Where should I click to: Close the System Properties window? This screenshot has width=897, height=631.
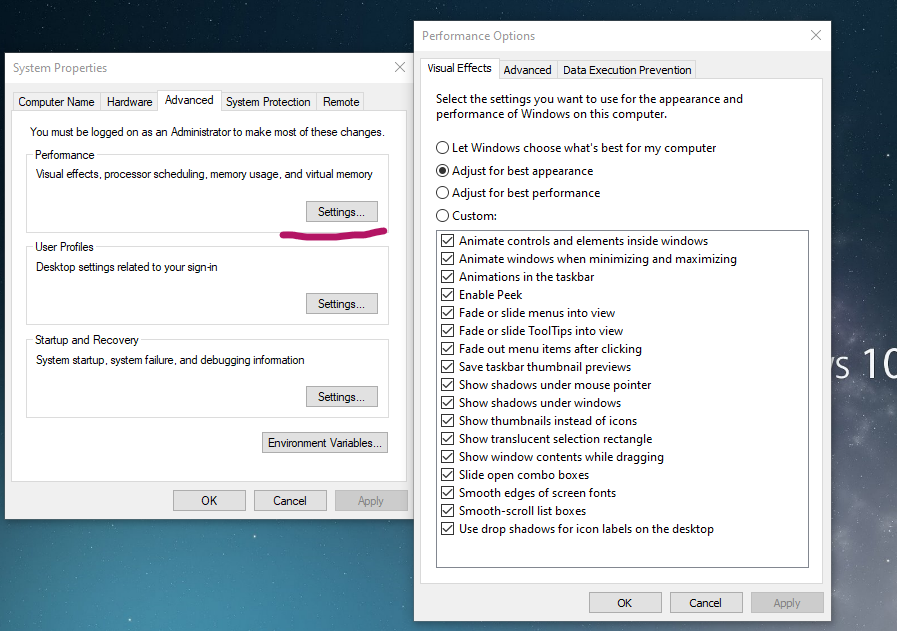400,68
